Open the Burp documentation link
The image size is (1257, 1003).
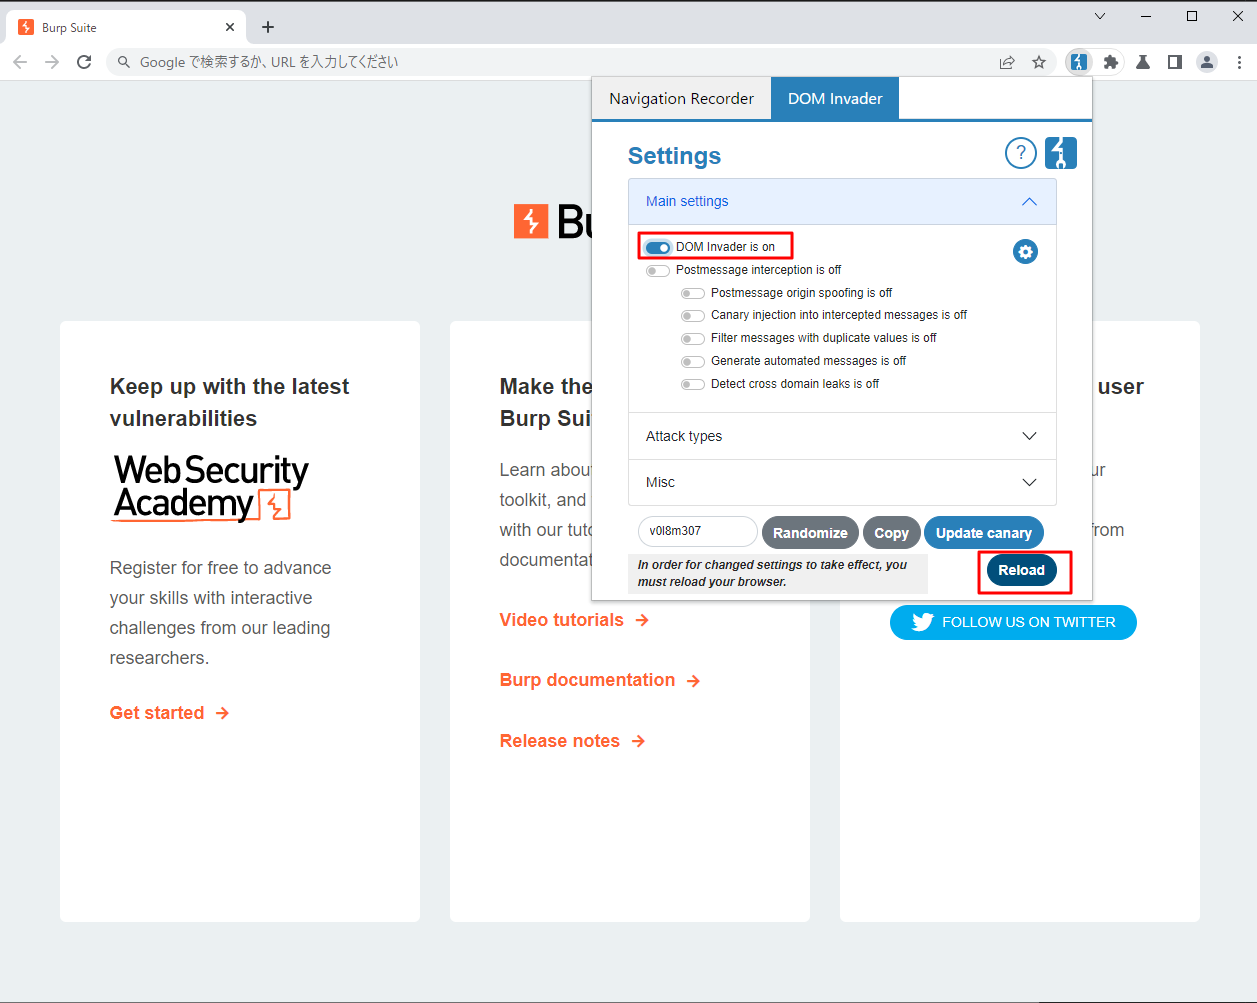tap(600, 680)
